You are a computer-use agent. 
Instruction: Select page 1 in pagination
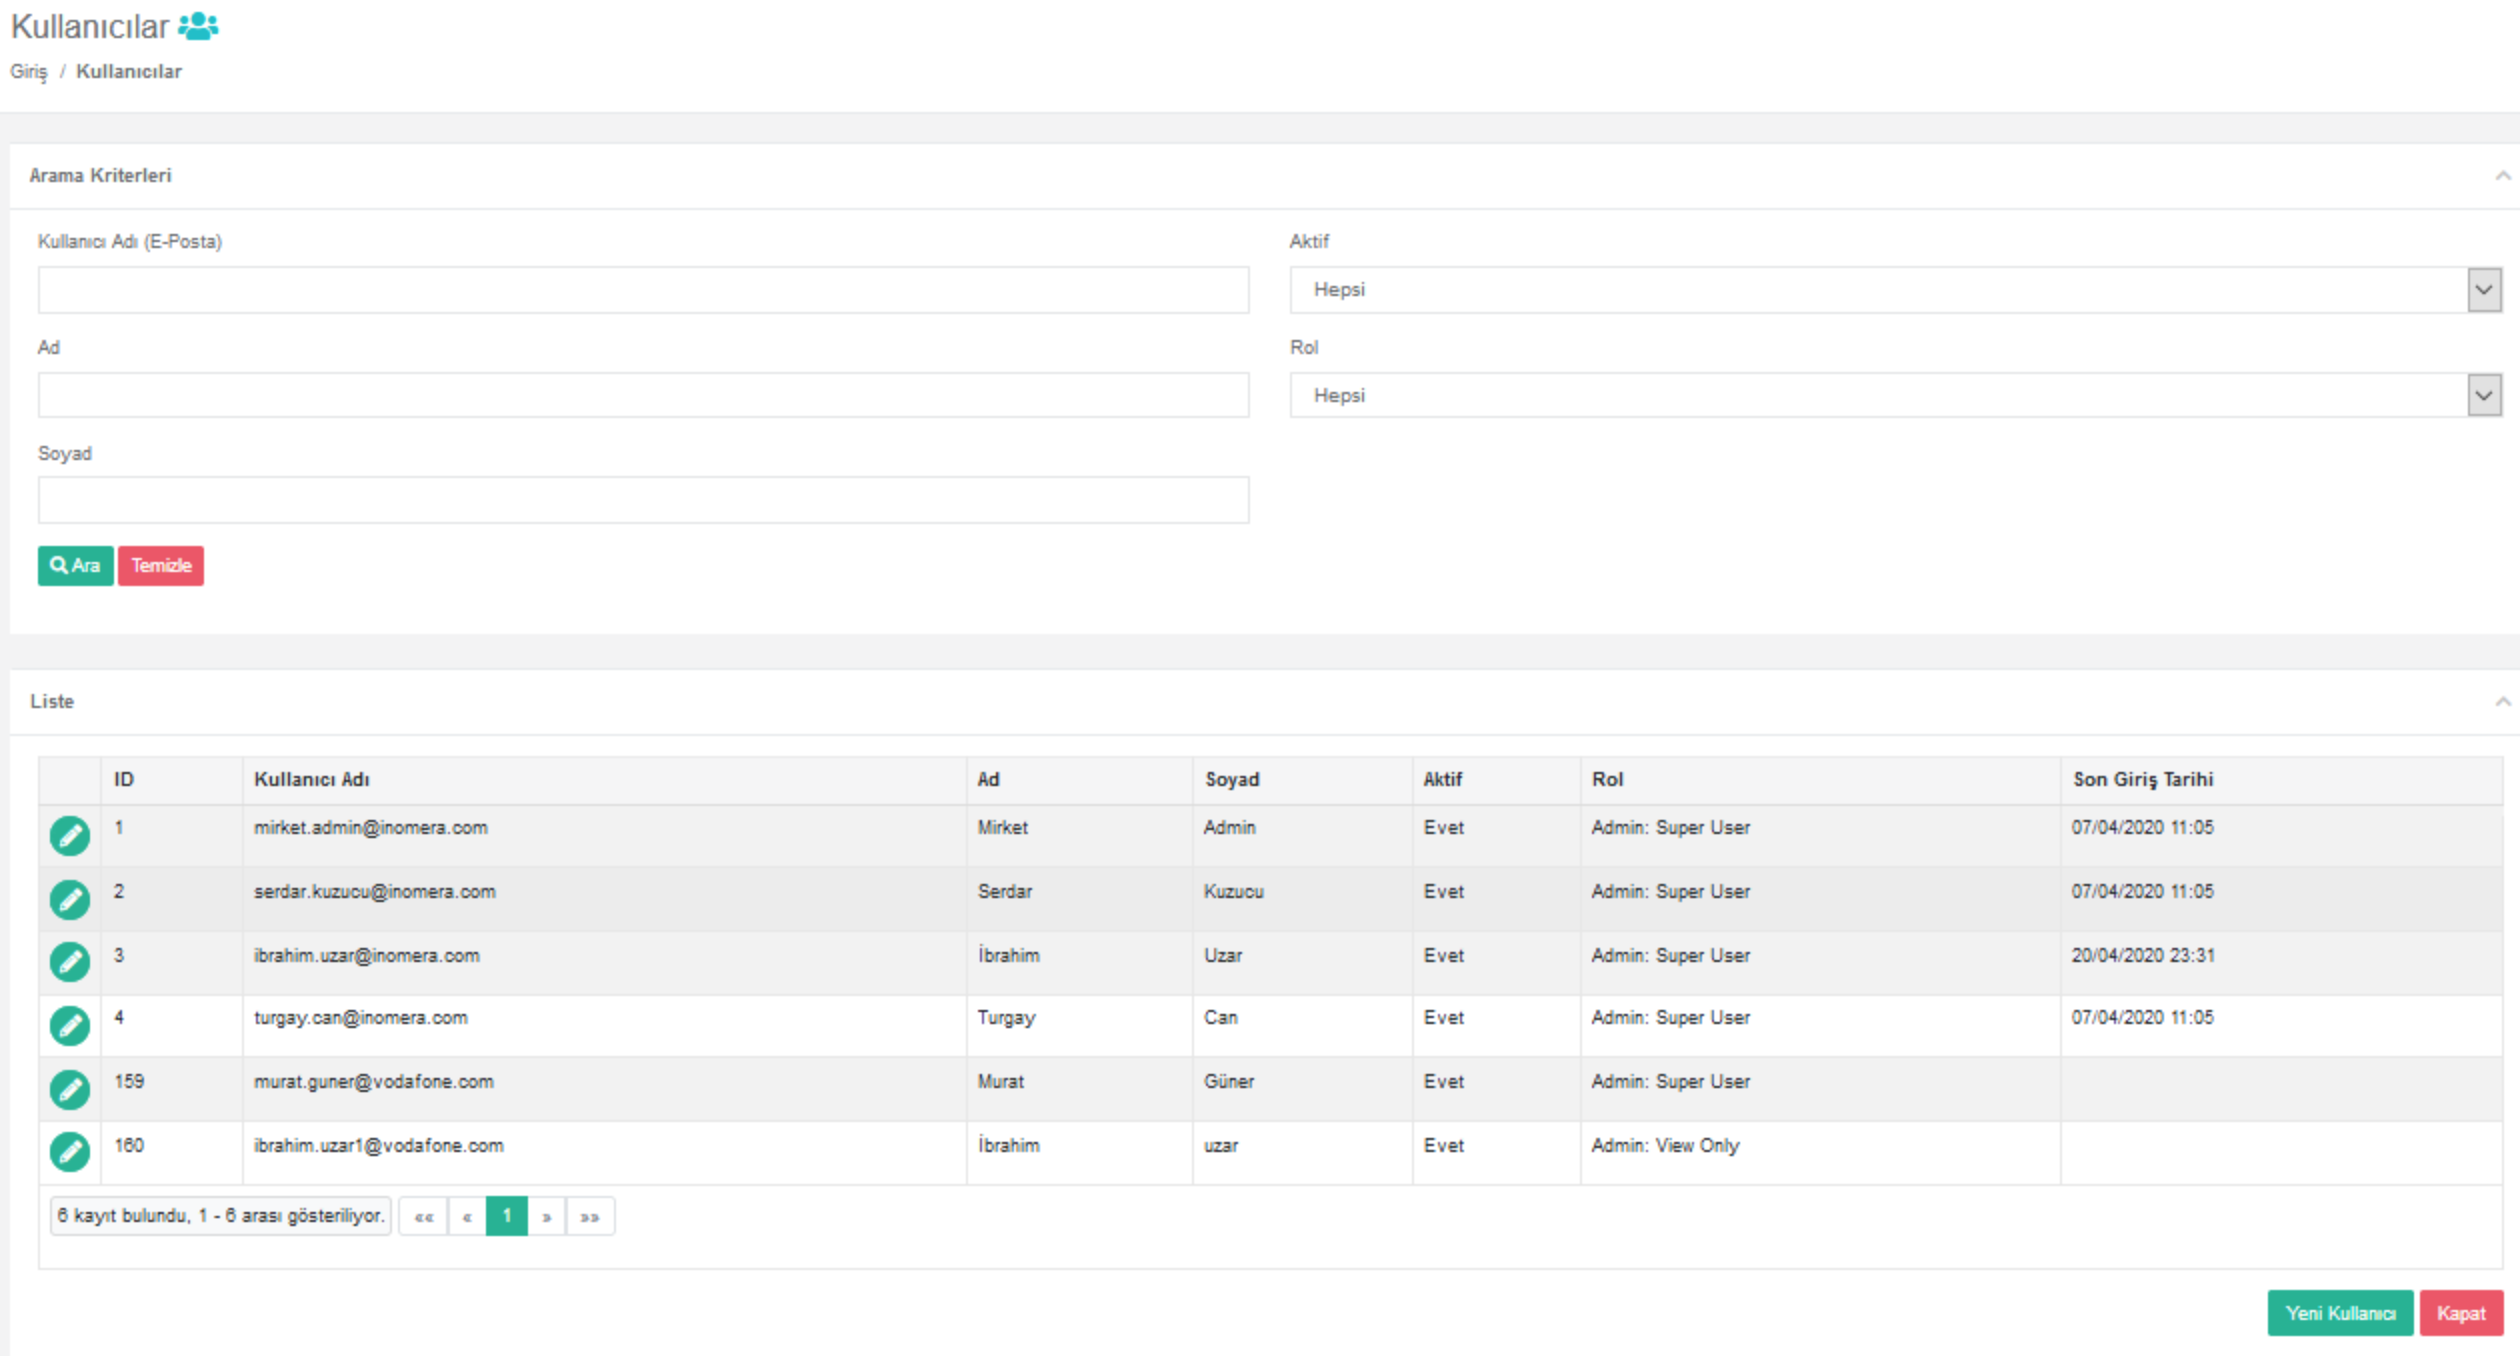point(507,1217)
